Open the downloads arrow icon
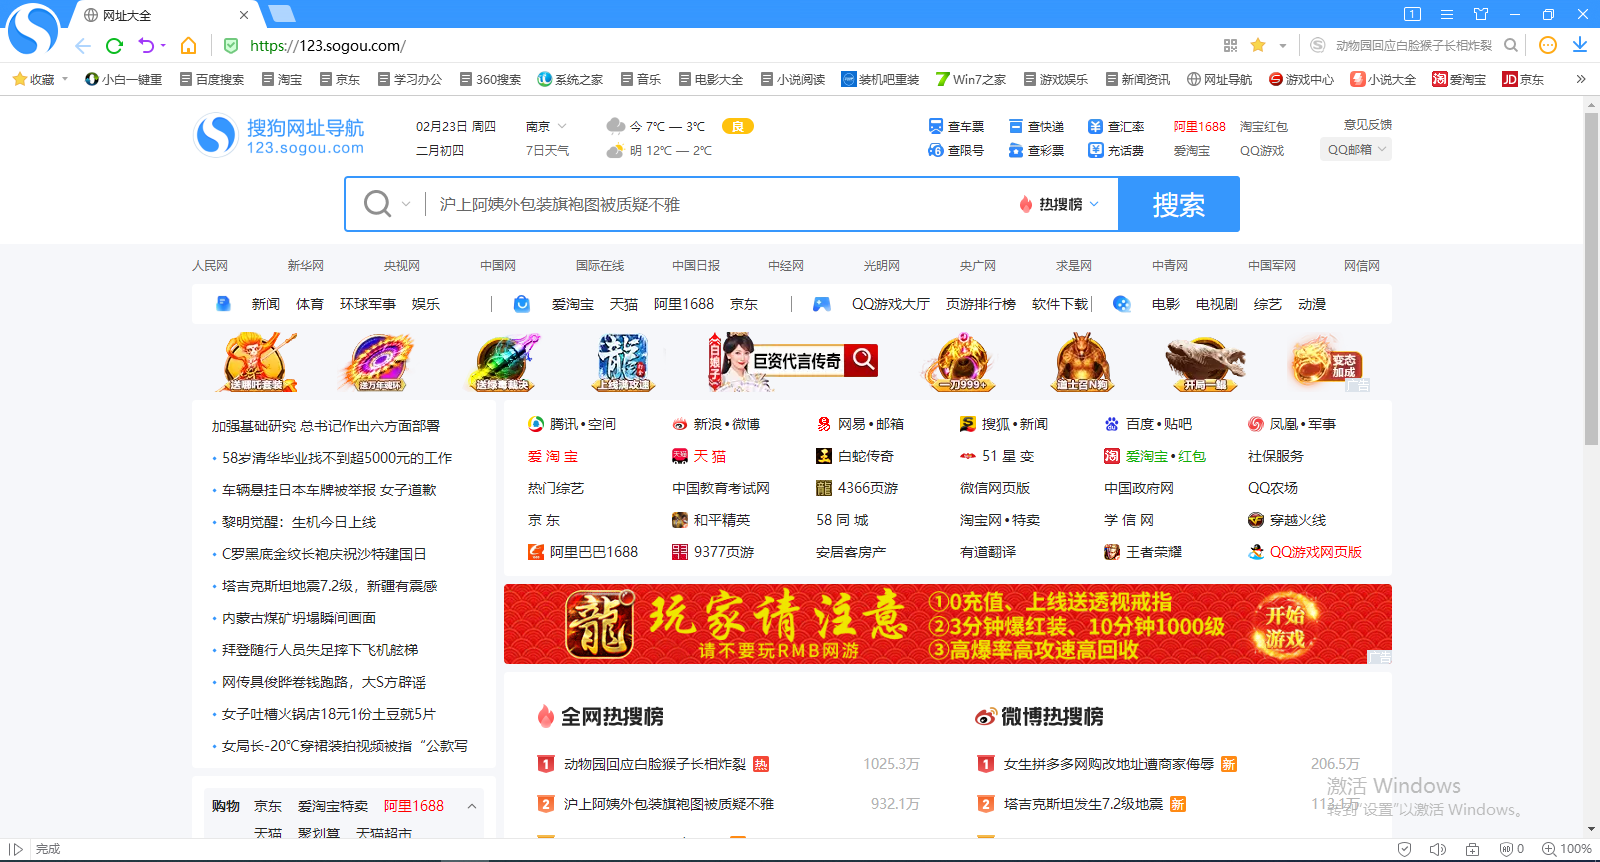The width and height of the screenshot is (1600, 862). (x=1580, y=45)
